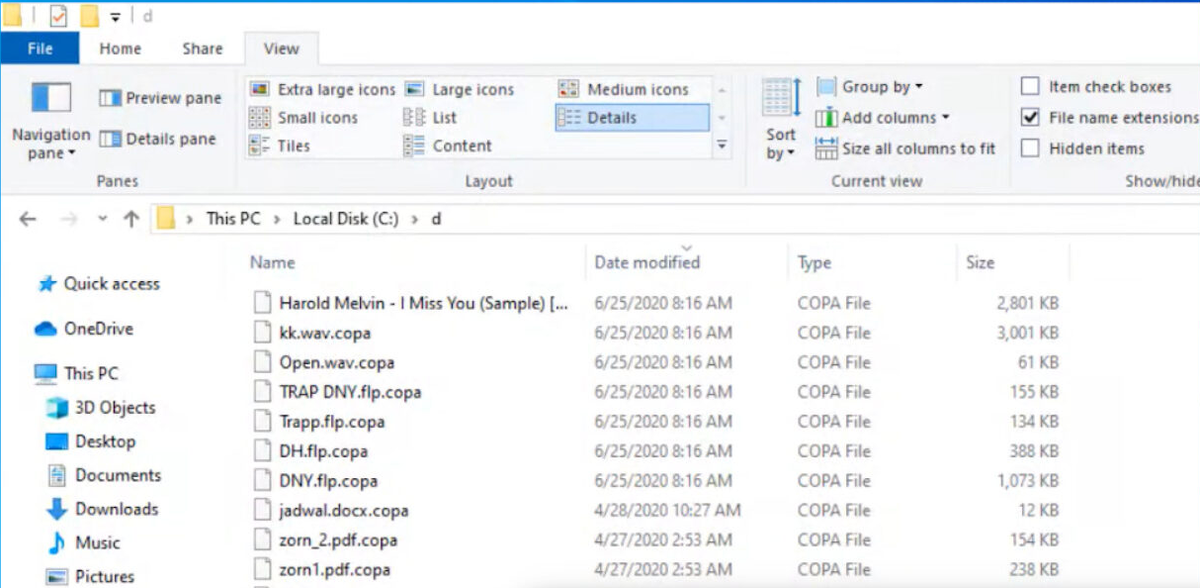Click This PC in address bar
1200x588 pixels.
pos(233,218)
